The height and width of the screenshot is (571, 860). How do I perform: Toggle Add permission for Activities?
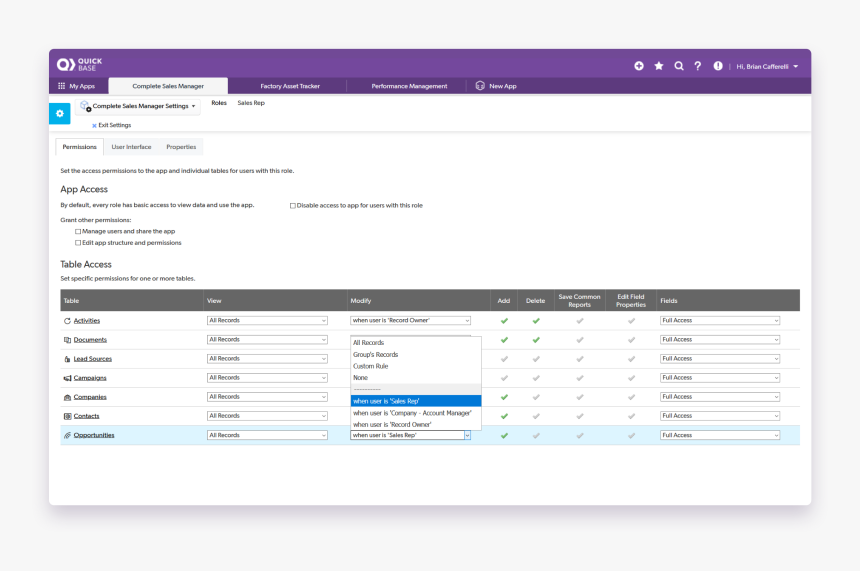point(504,321)
